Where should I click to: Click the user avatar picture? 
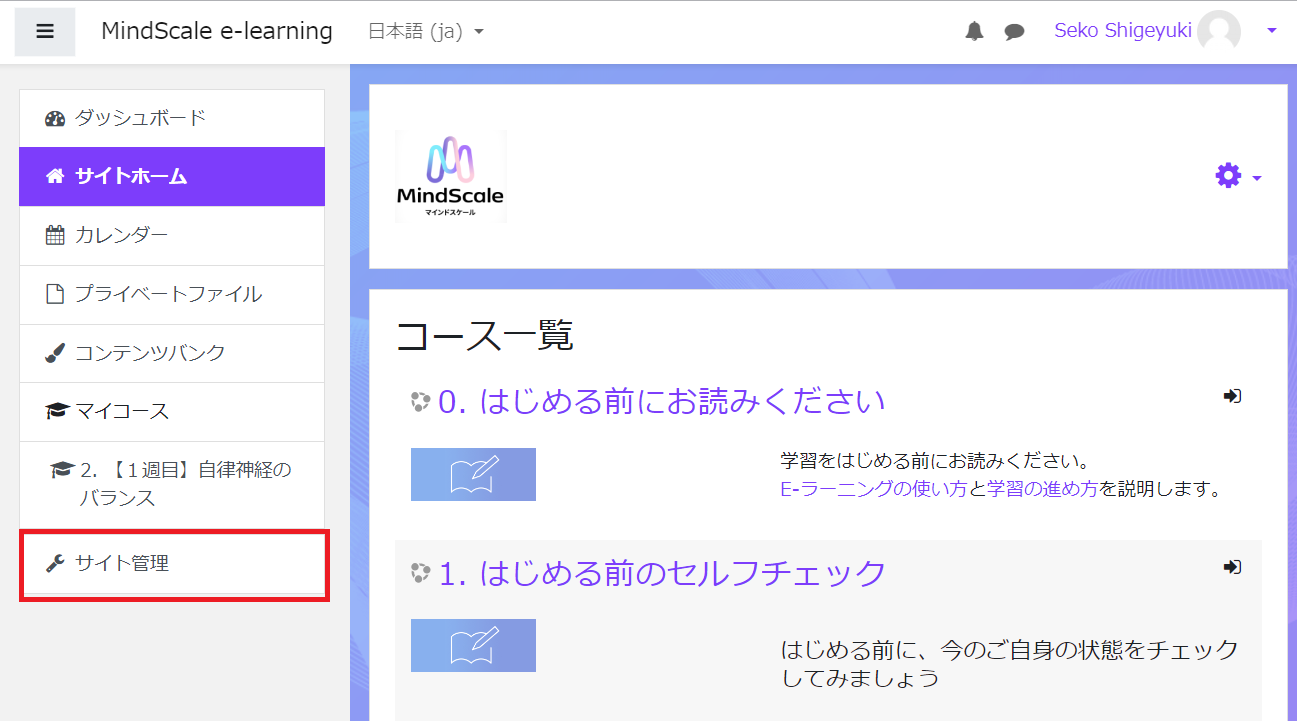(1219, 32)
